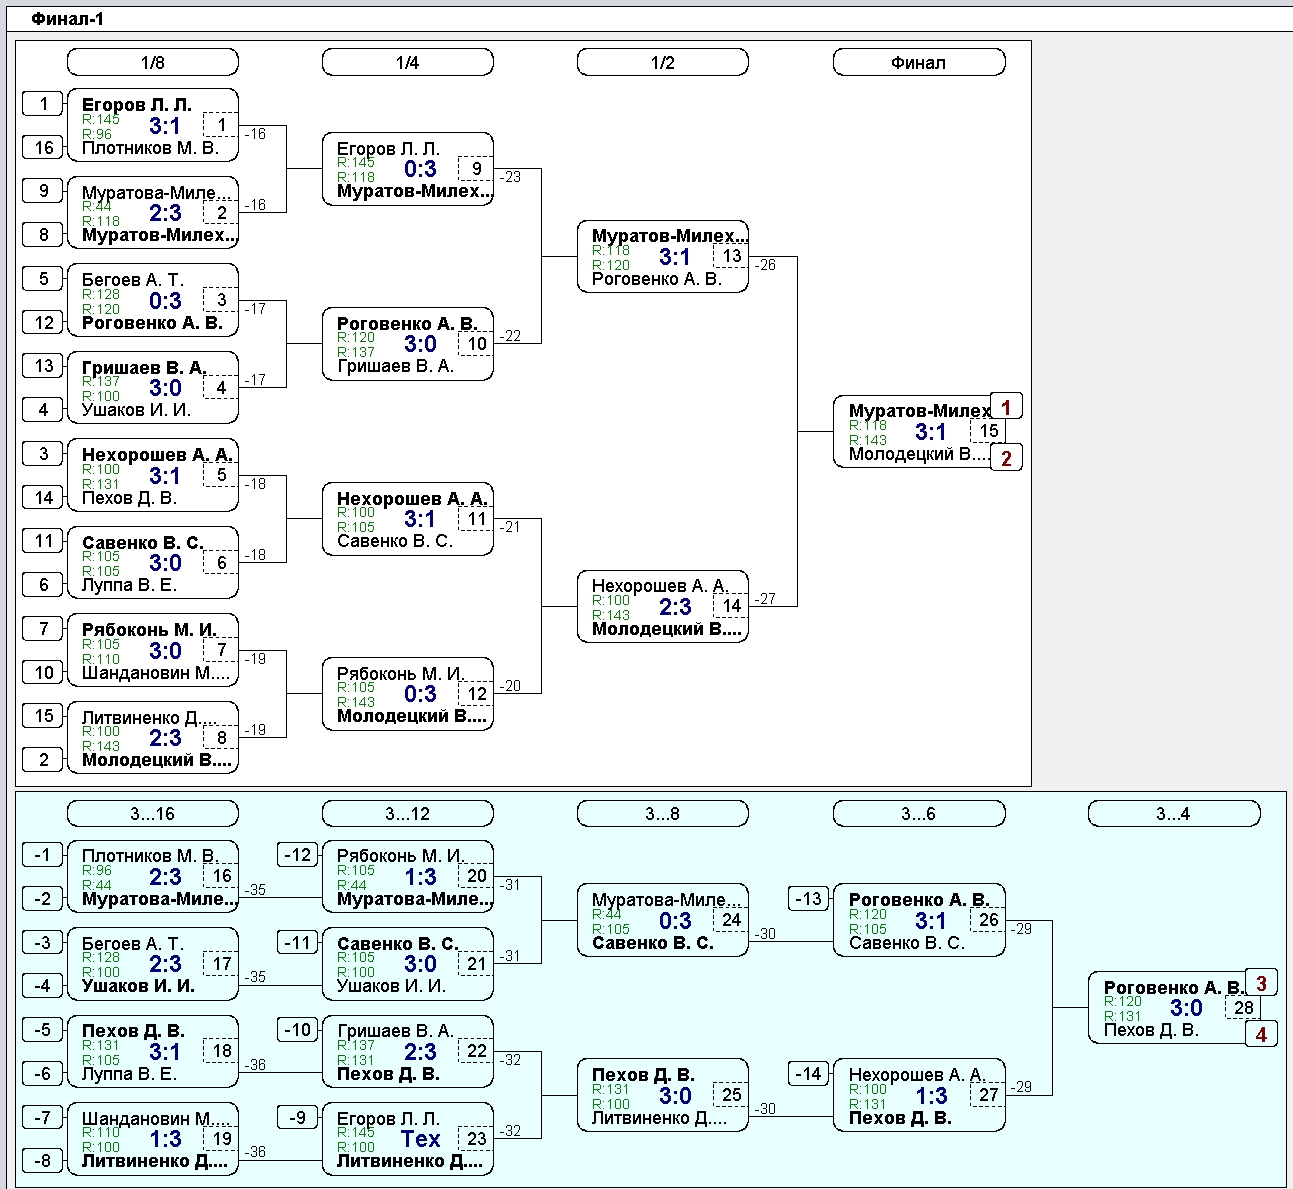Click the first place badge on final match
This screenshot has height=1189, width=1293.
1006,407
